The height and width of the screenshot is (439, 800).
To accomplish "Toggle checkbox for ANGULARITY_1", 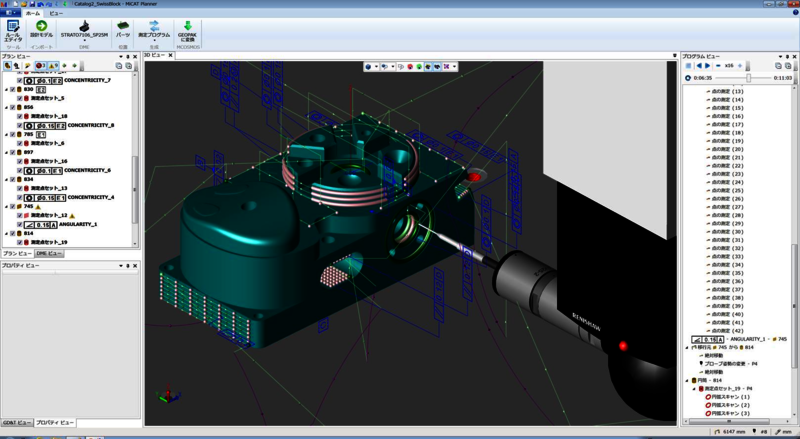I will coord(20,224).
